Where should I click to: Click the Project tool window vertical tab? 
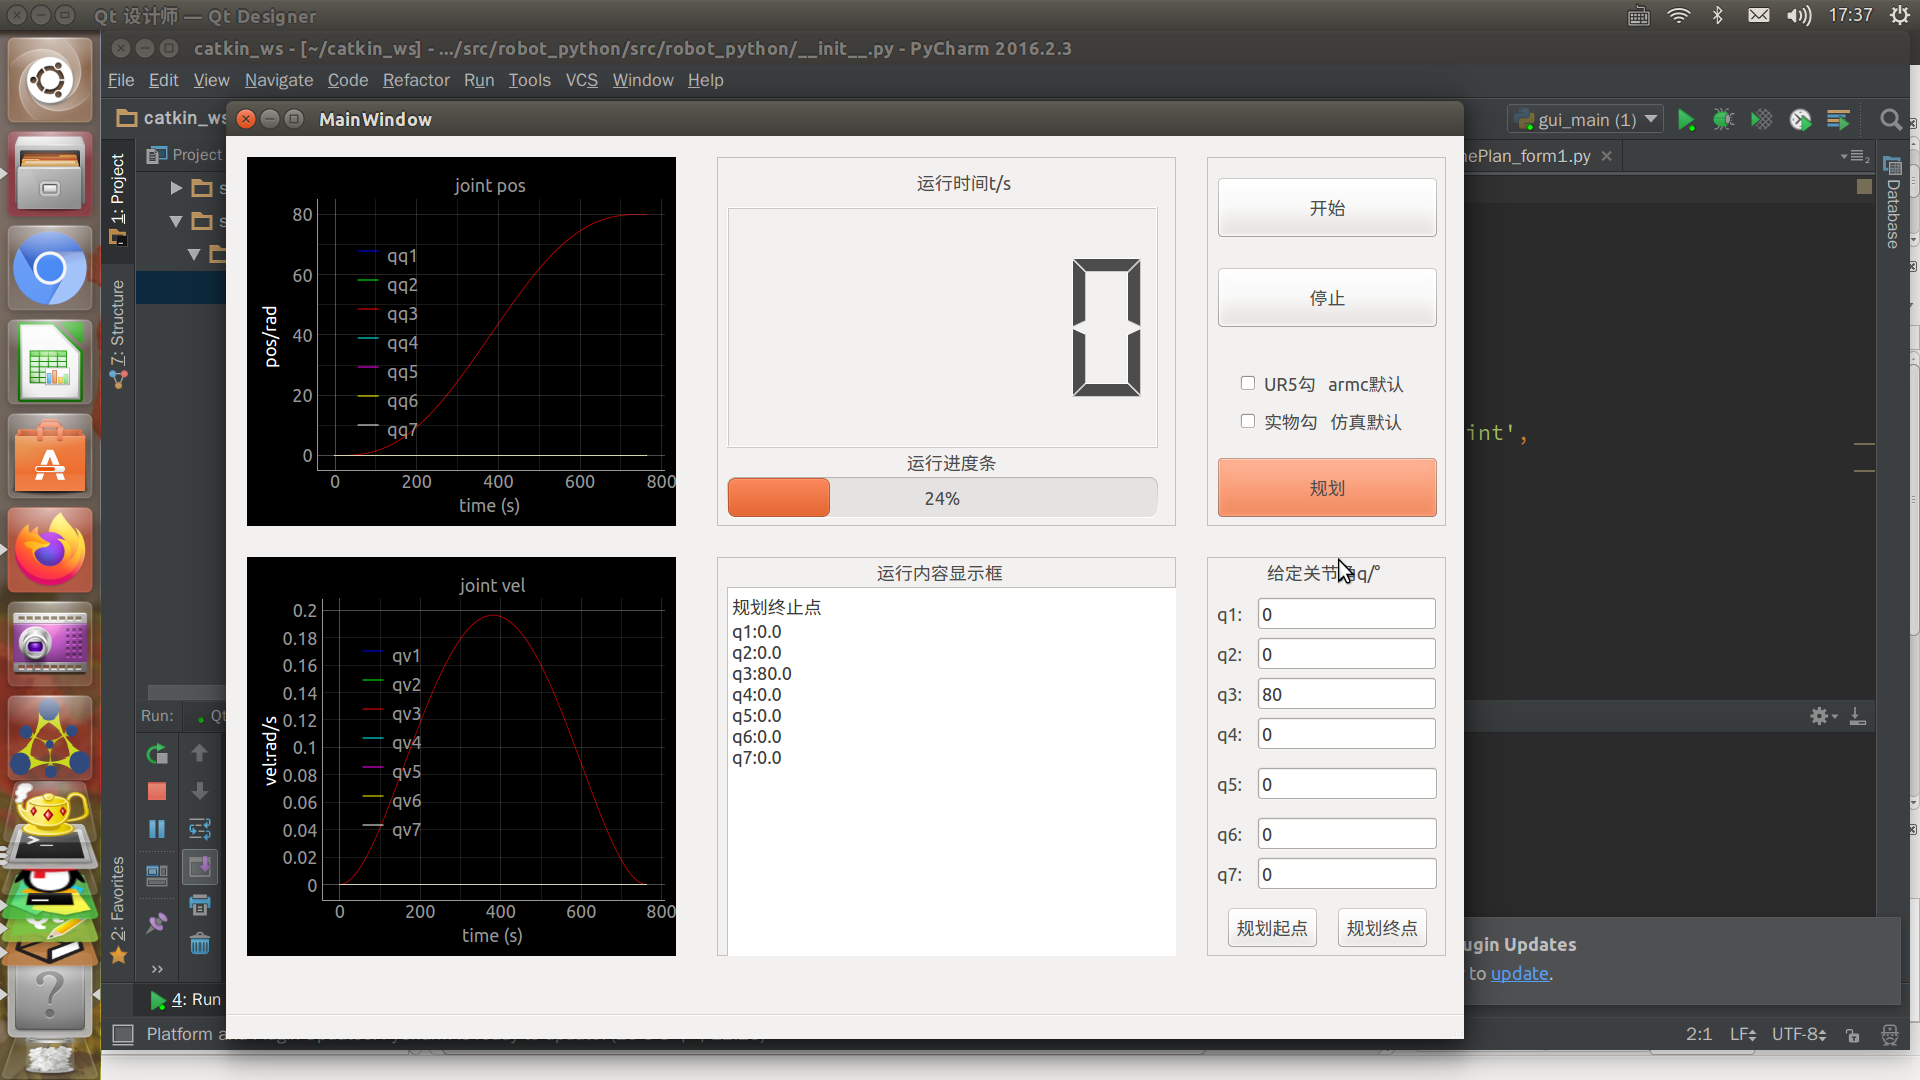118,199
